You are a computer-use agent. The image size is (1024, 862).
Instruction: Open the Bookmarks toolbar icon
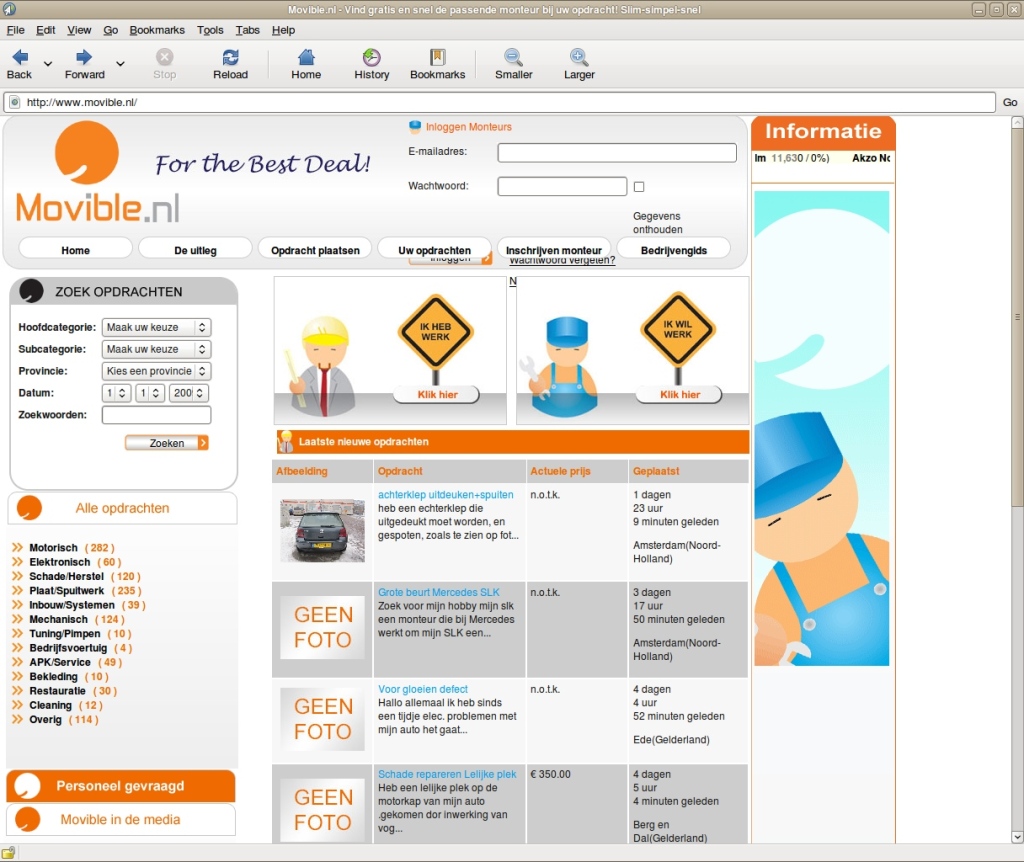click(x=437, y=58)
